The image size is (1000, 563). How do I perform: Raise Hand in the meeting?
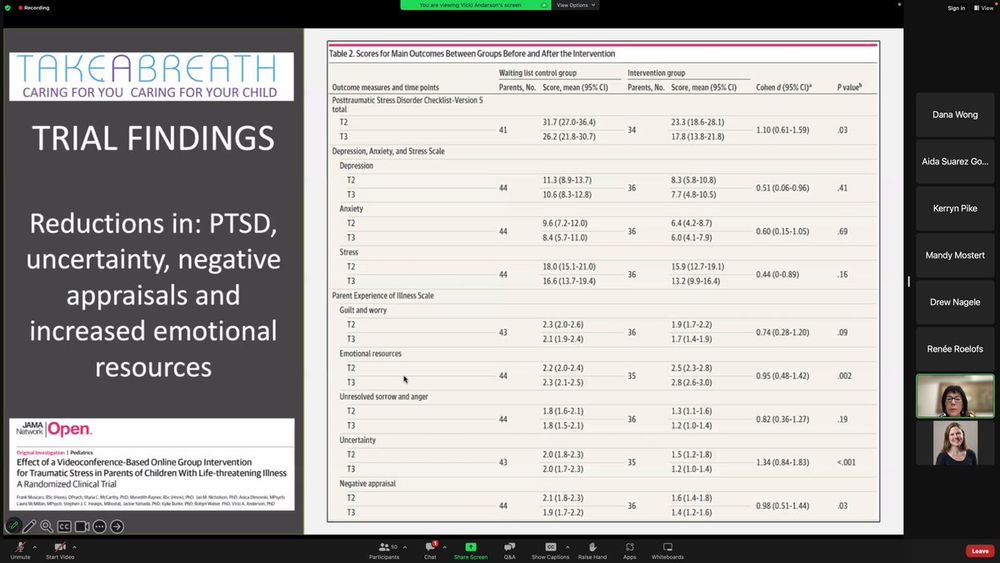(x=592, y=550)
